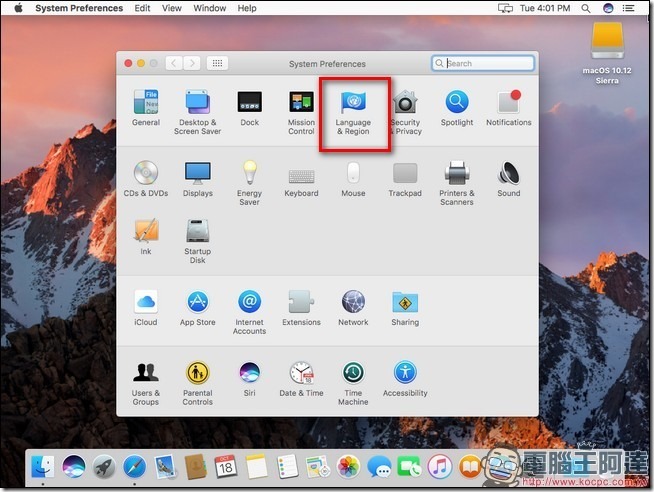Open Mission Control preferences
The height and width of the screenshot is (492, 654).
[x=301, y=112]
